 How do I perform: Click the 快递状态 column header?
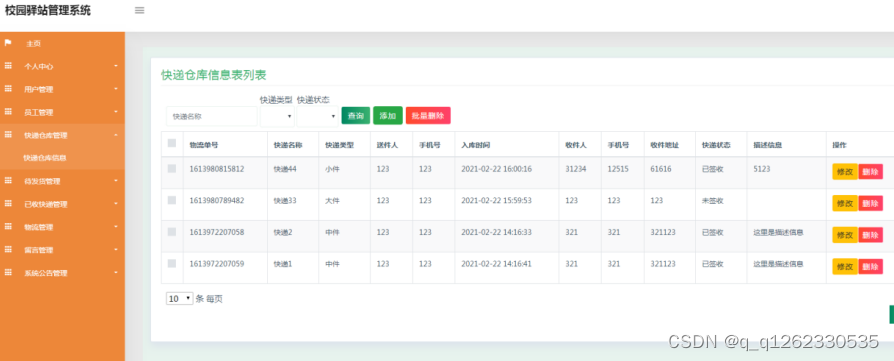click(716, 145)
